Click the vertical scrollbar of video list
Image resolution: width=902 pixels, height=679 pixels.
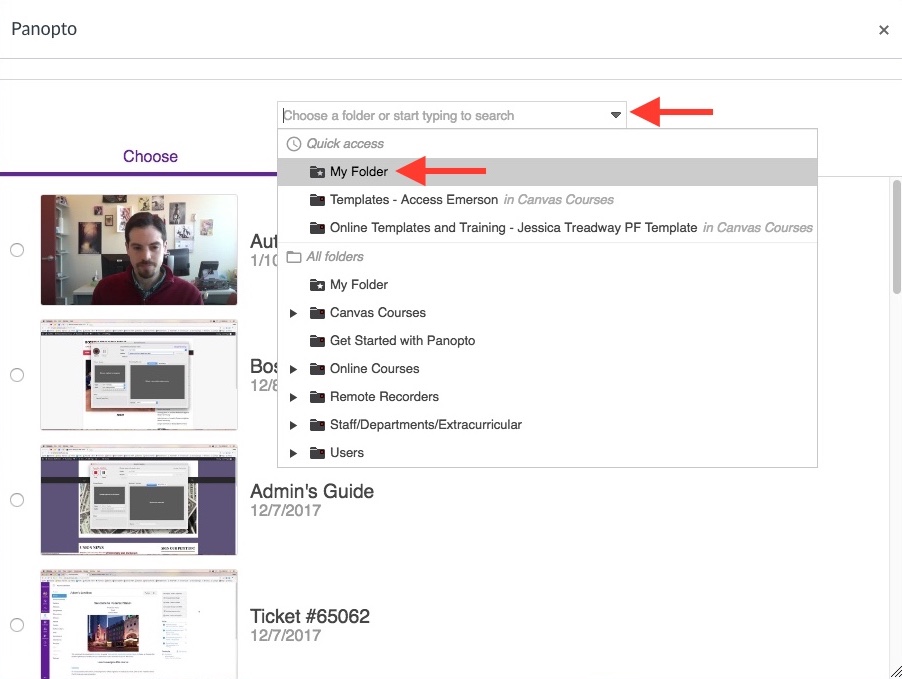[896, 237]
